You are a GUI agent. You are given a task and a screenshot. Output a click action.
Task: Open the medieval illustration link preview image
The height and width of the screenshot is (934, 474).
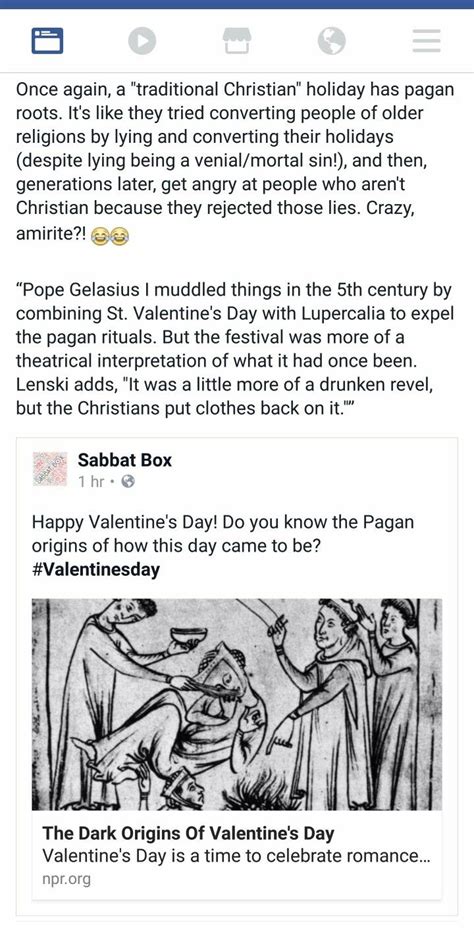coord(237,704)
